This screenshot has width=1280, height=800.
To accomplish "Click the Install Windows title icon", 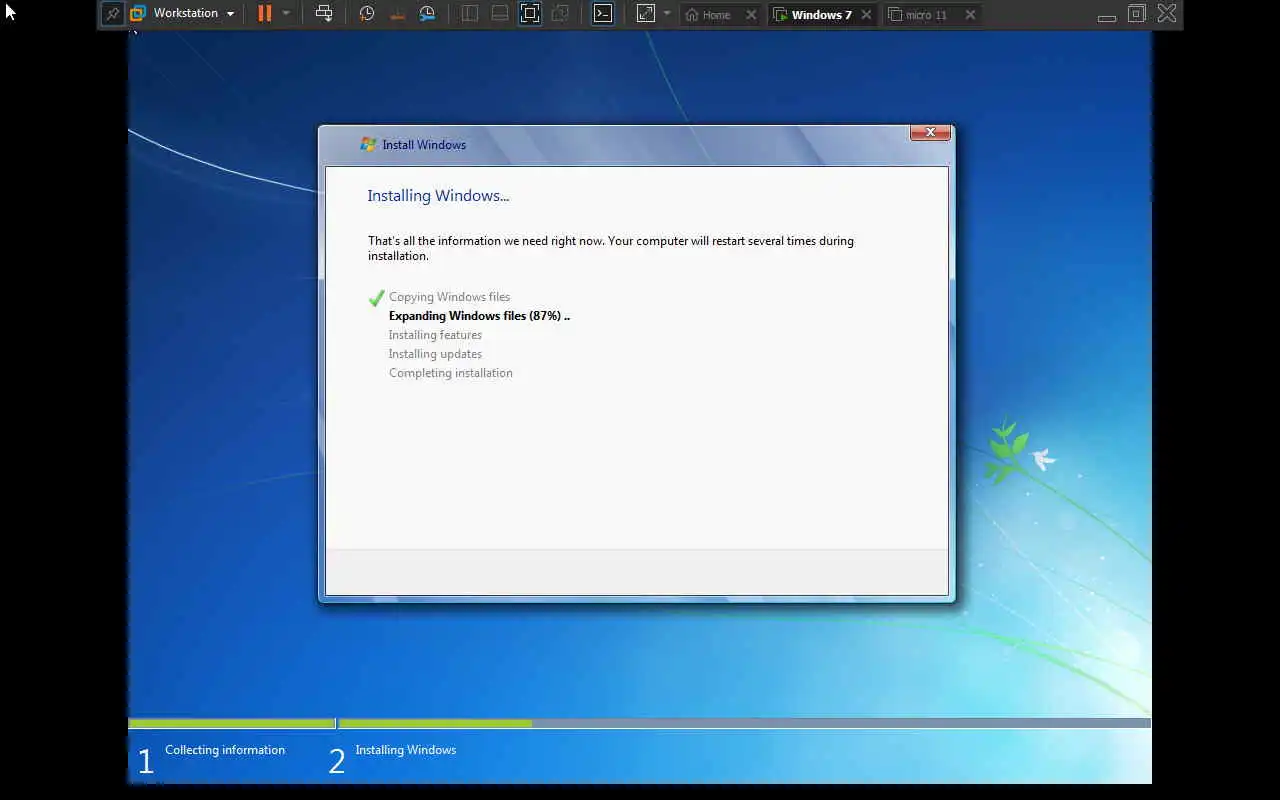I will 368,144.
